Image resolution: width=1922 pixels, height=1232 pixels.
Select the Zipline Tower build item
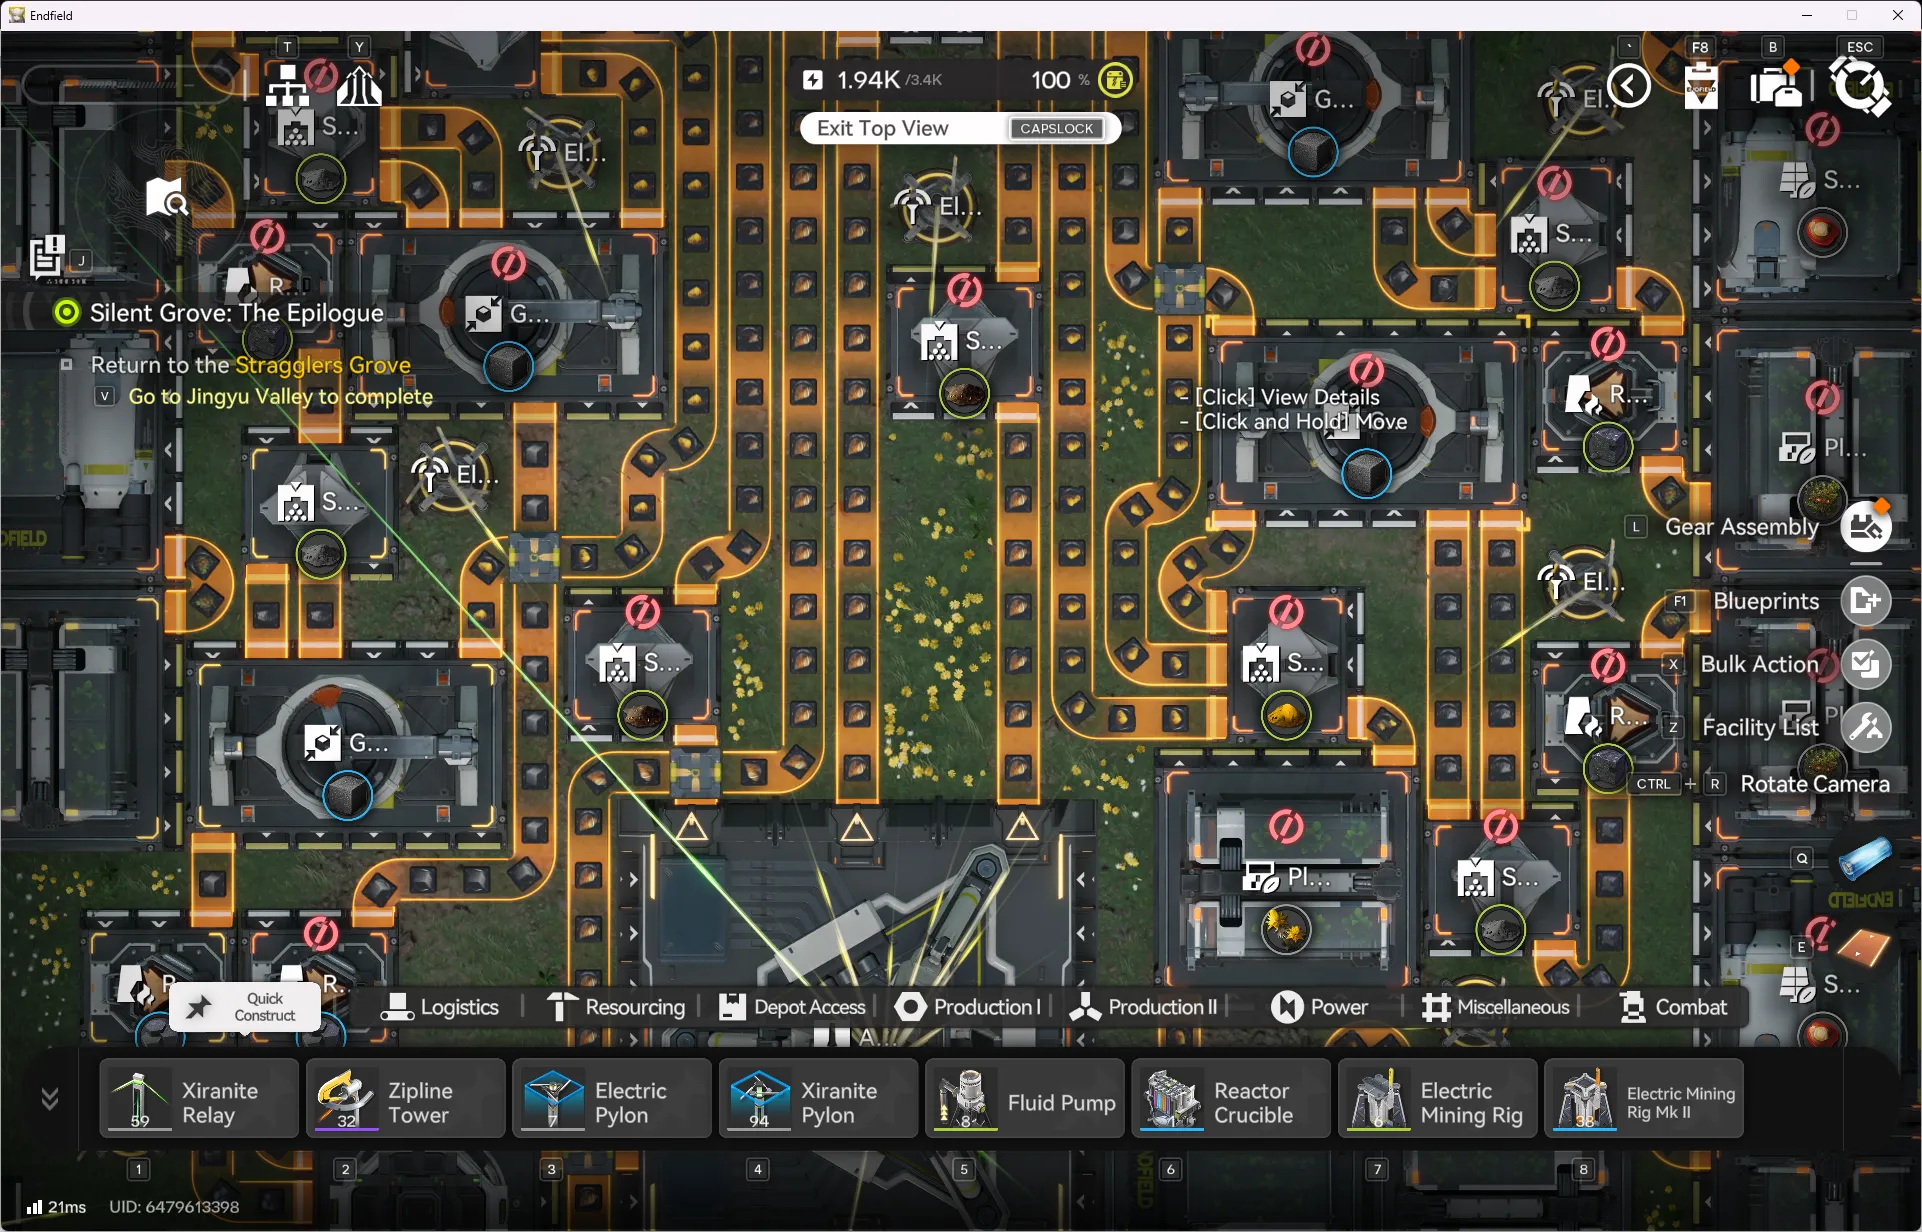point(405,1099)
